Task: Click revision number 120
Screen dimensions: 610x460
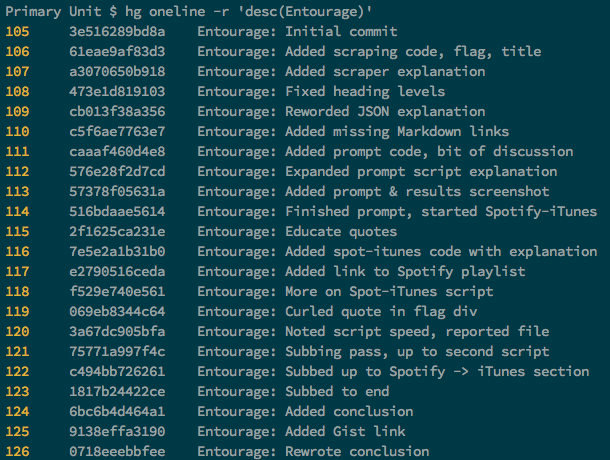Action: point(18,332)
